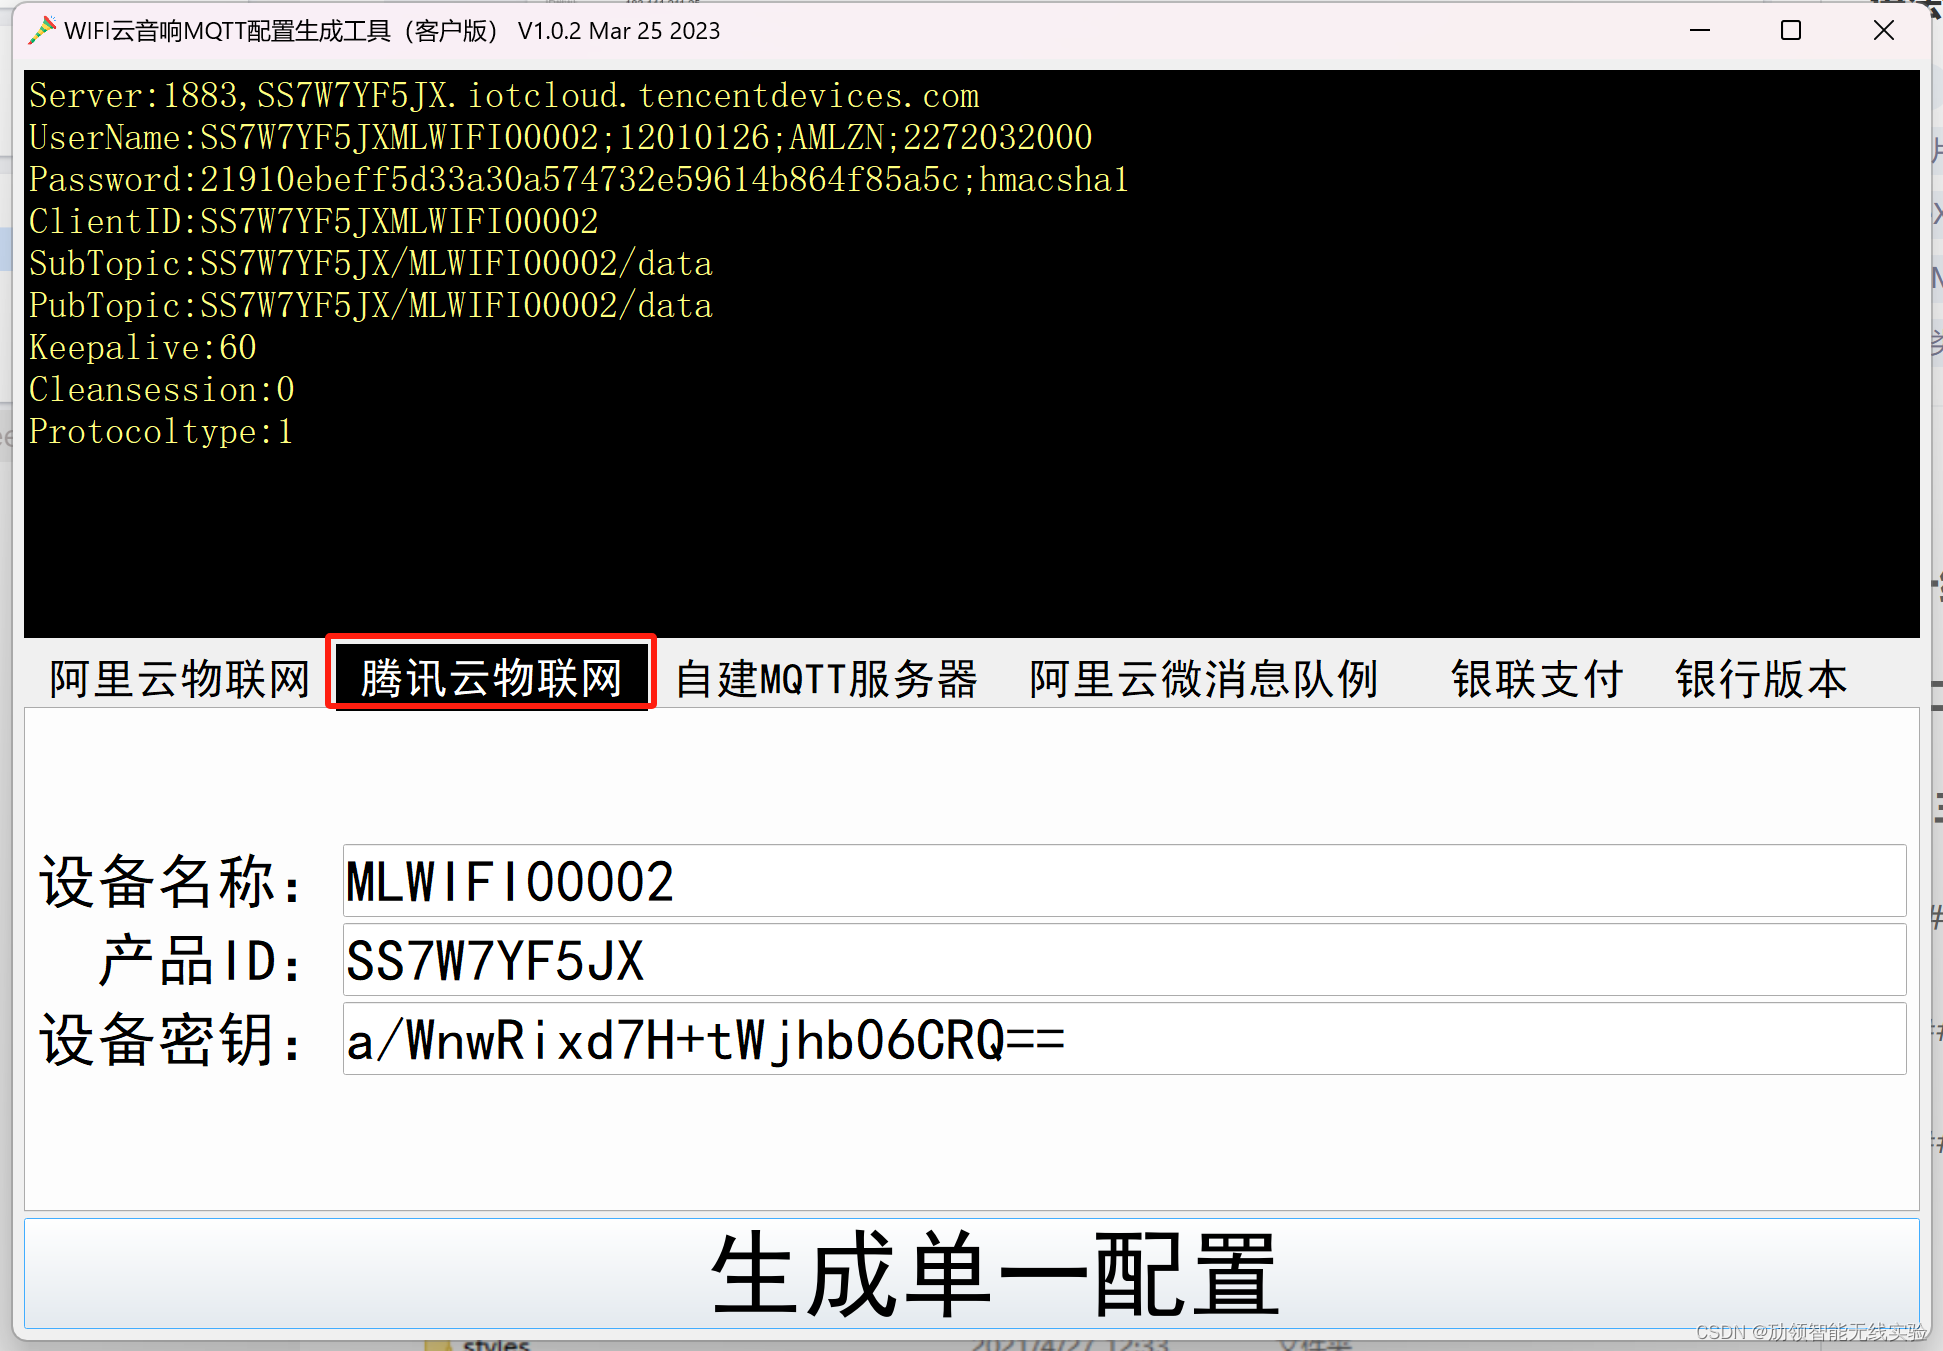
Task: Click the Server line in console output
Action: tap(504, 96)
